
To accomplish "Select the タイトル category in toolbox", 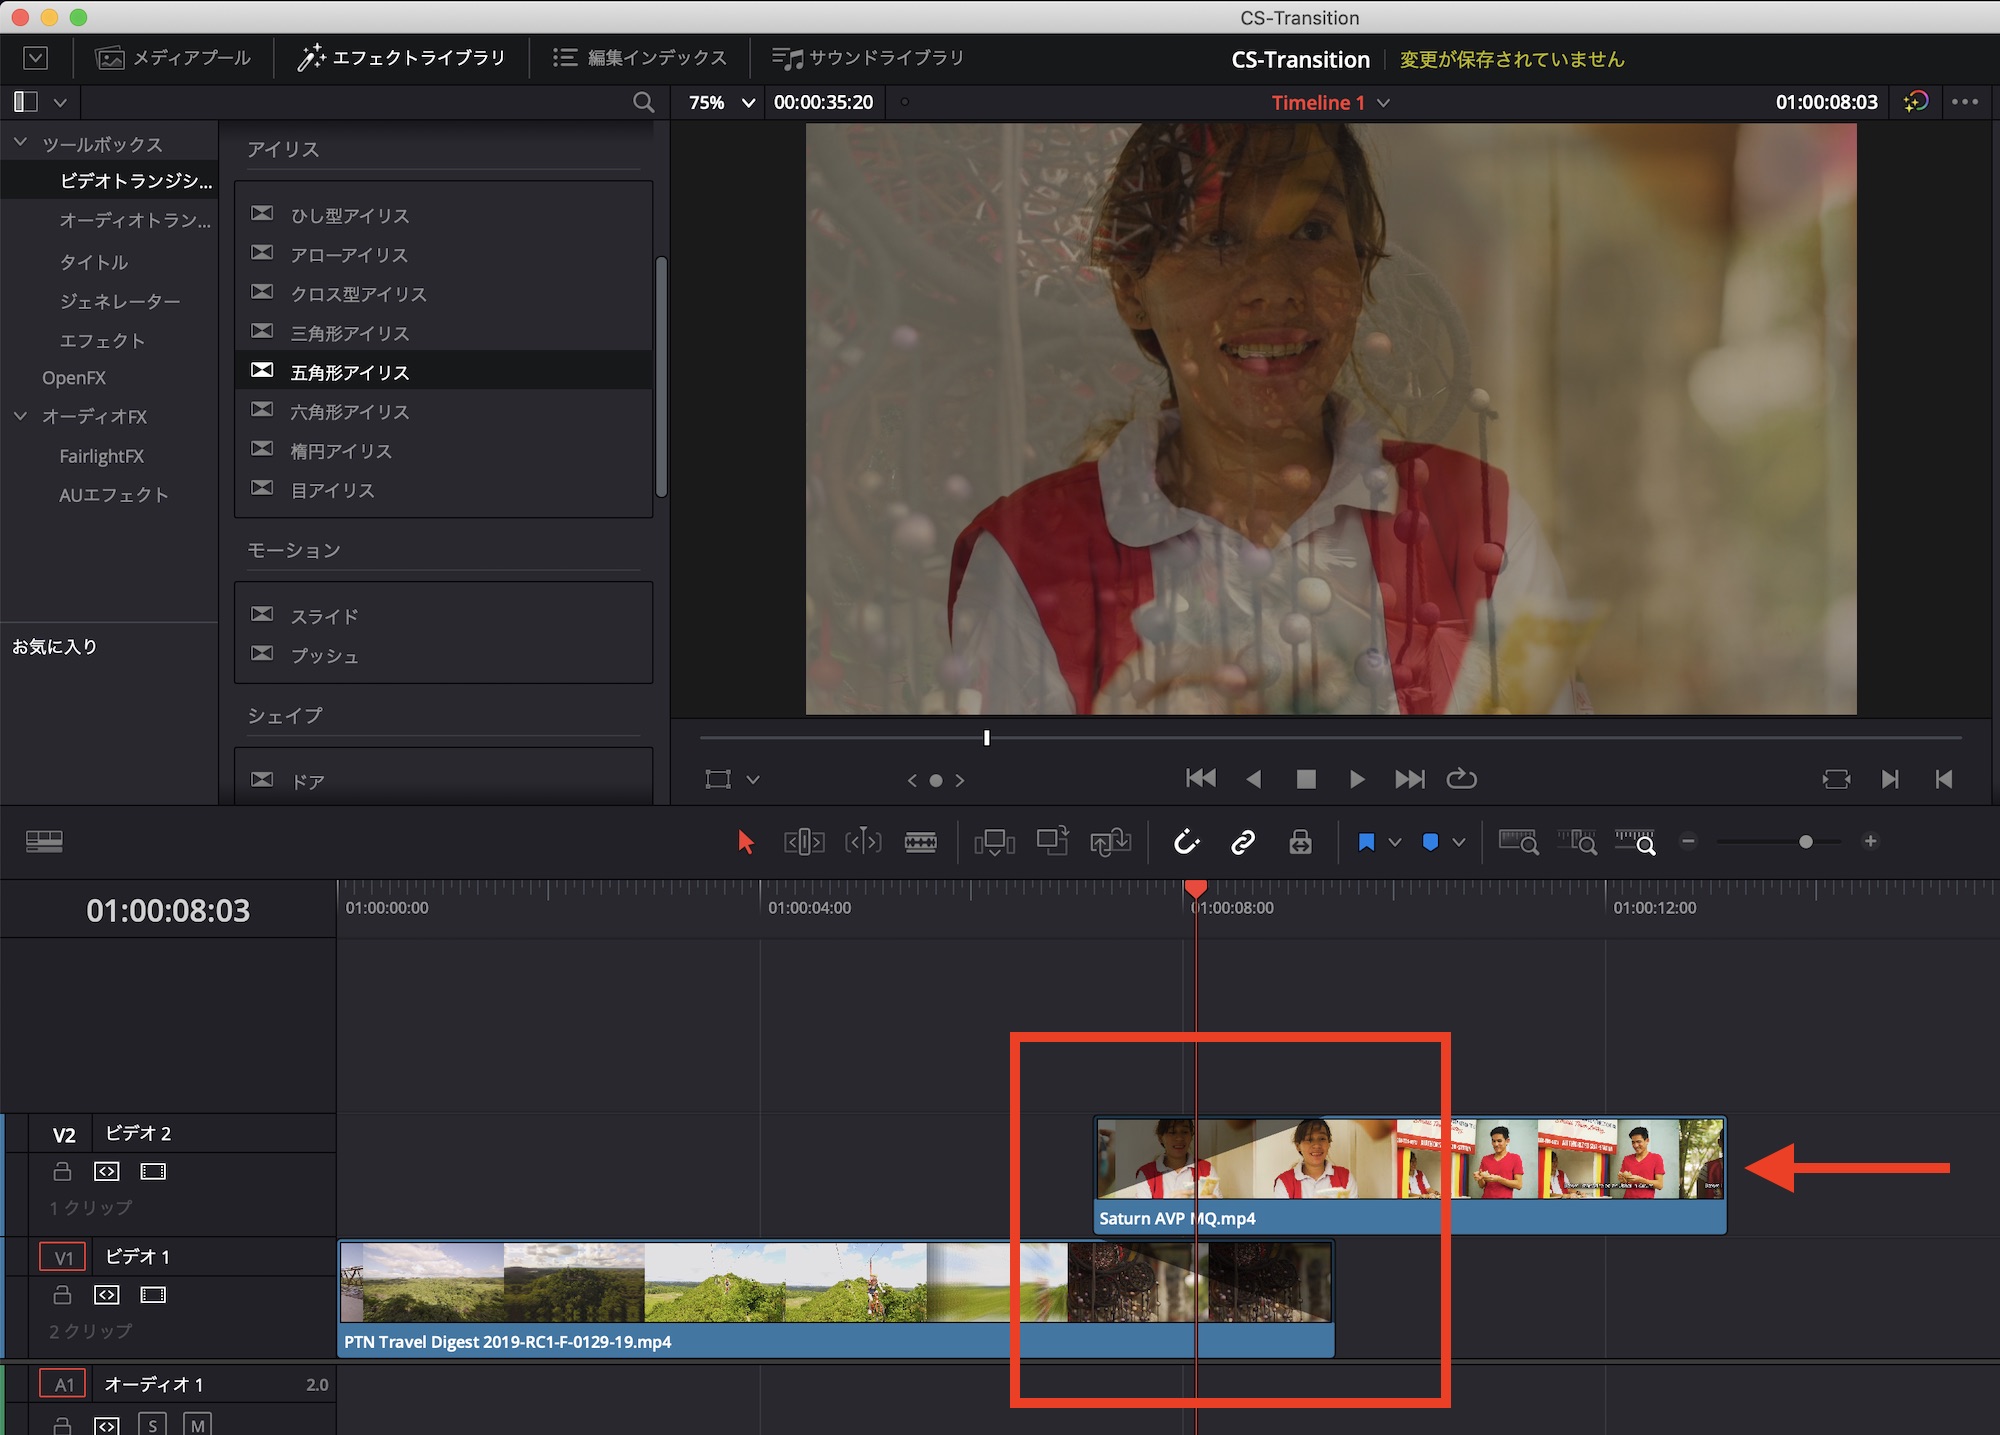I will tap(94, 262).
